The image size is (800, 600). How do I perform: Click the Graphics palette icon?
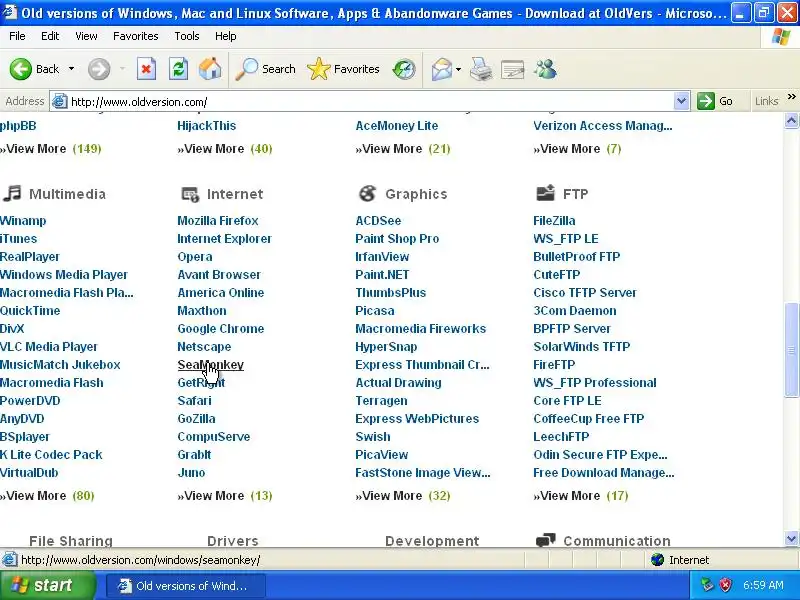tap(367, 193)
